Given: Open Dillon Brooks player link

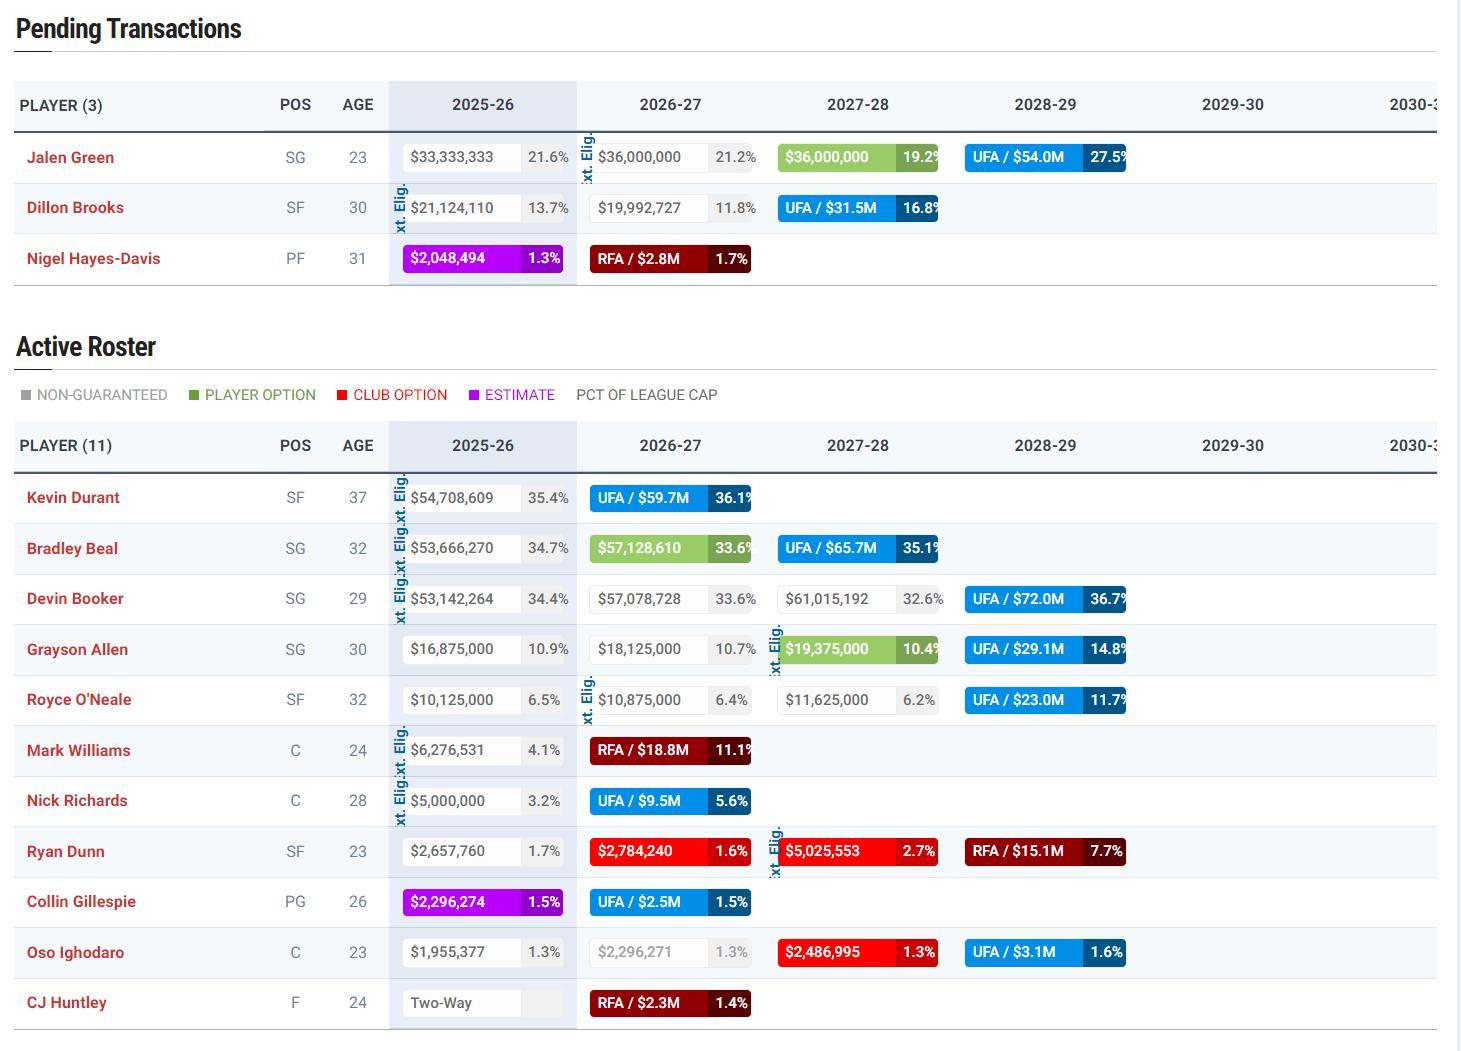Looking at the screenshot, I should 75,208.
